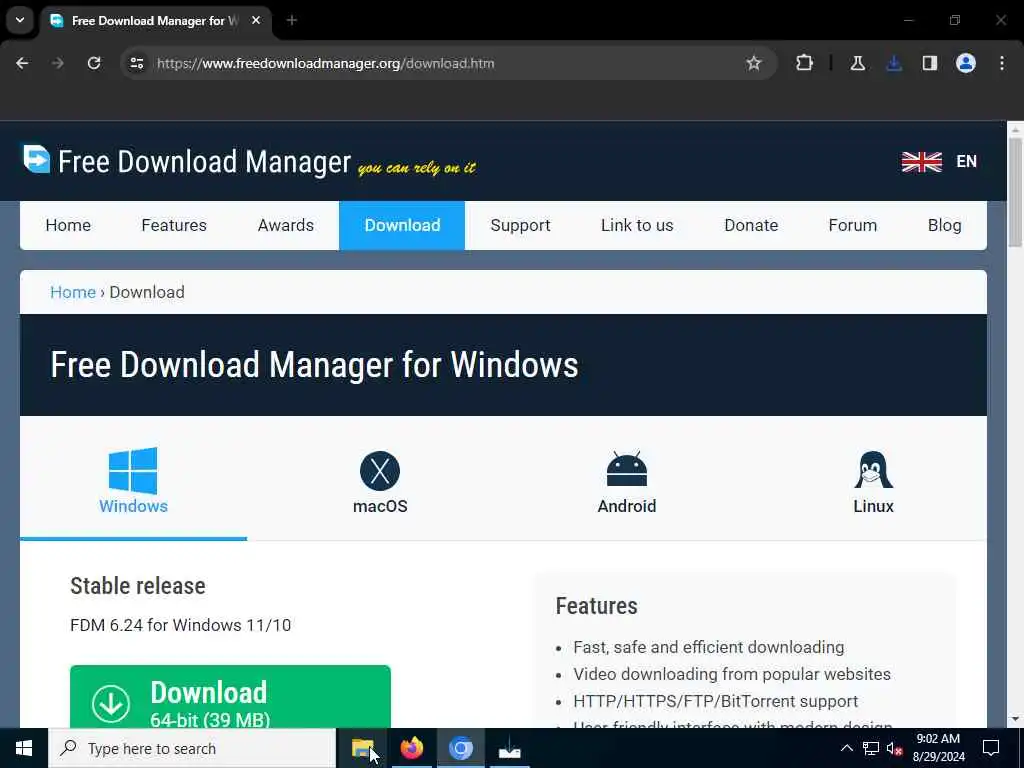Open the Forum menu item

tap(852, 225)
